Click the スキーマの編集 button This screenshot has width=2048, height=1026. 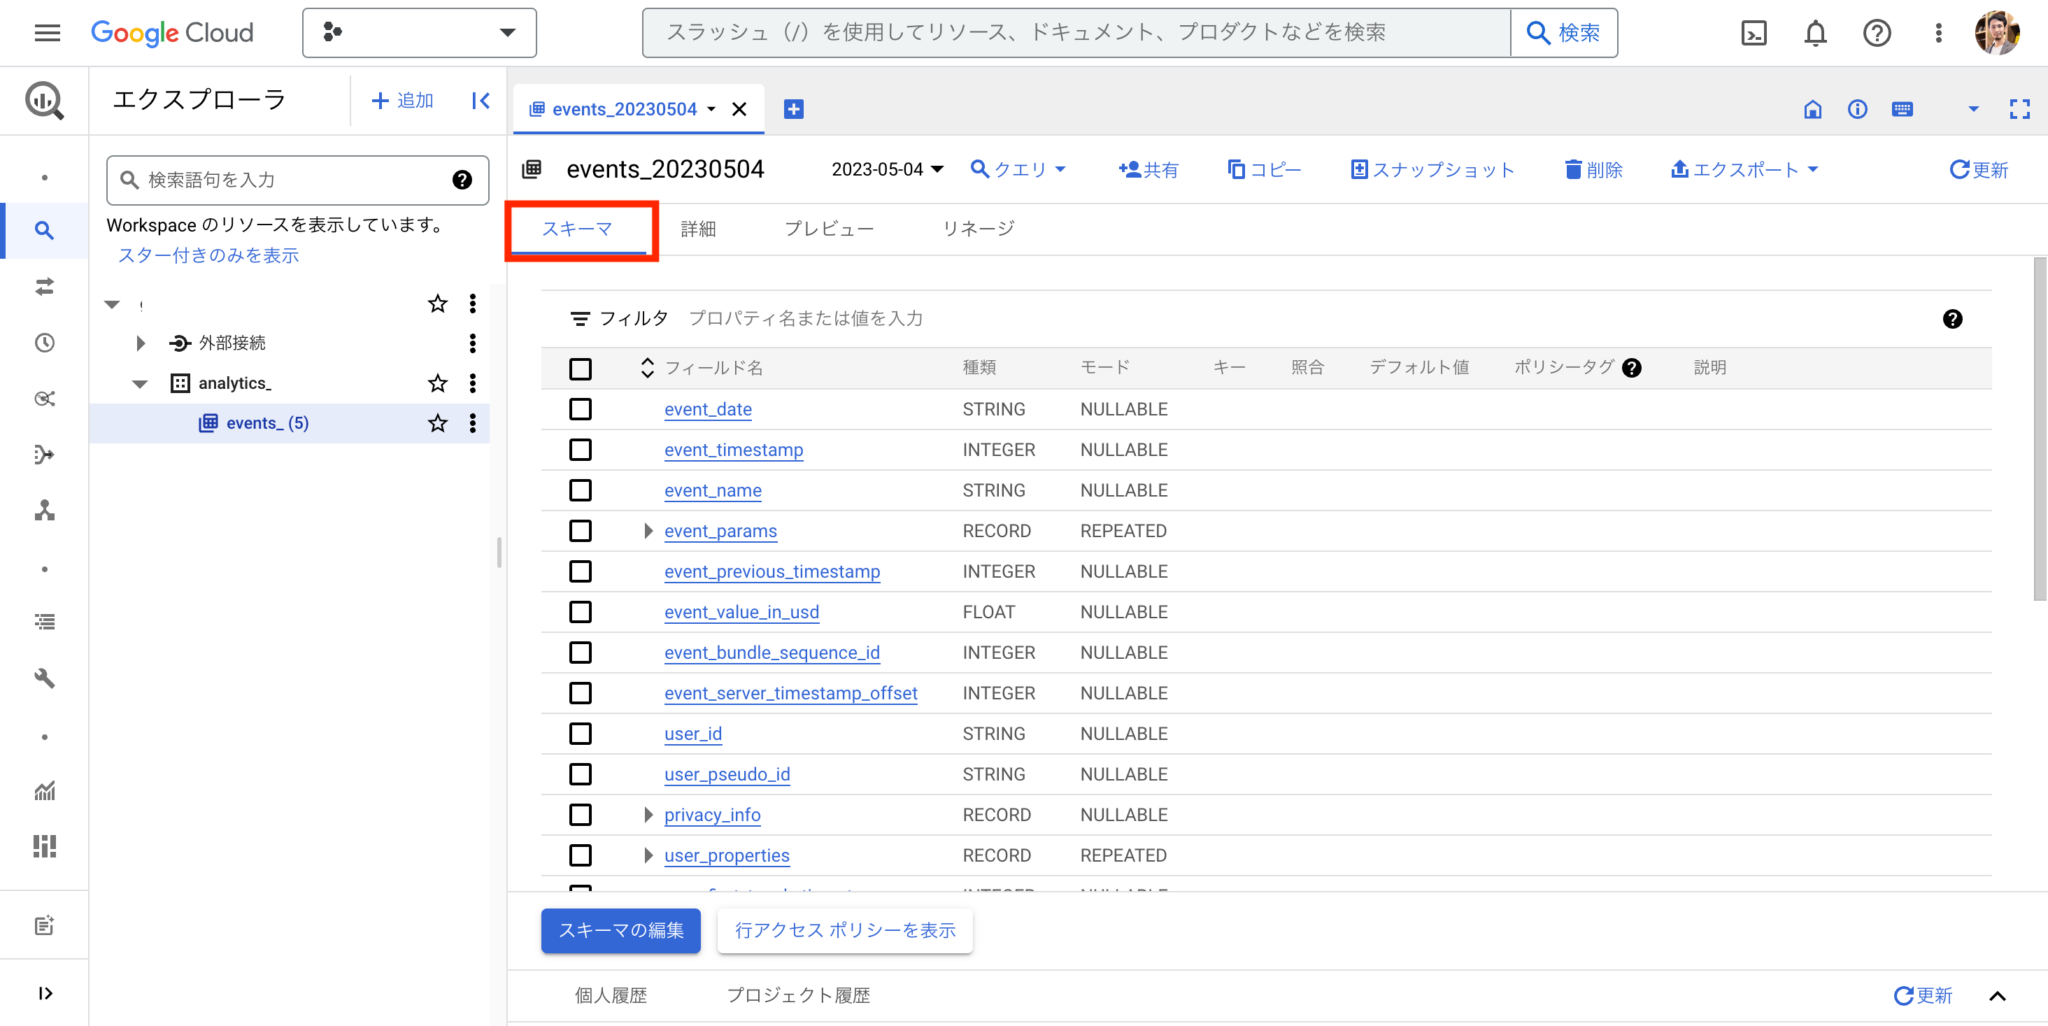pyautogui.click(x=620, y=930)
